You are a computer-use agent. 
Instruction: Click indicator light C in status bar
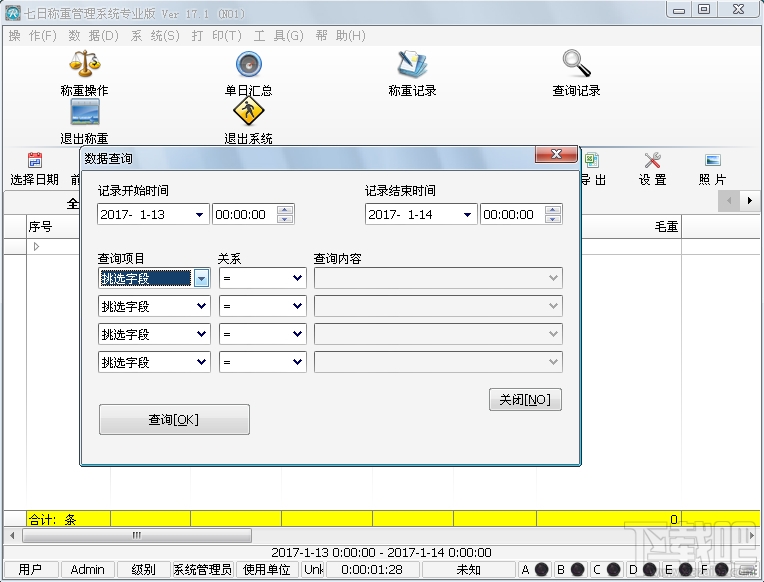tap(613, 569)
